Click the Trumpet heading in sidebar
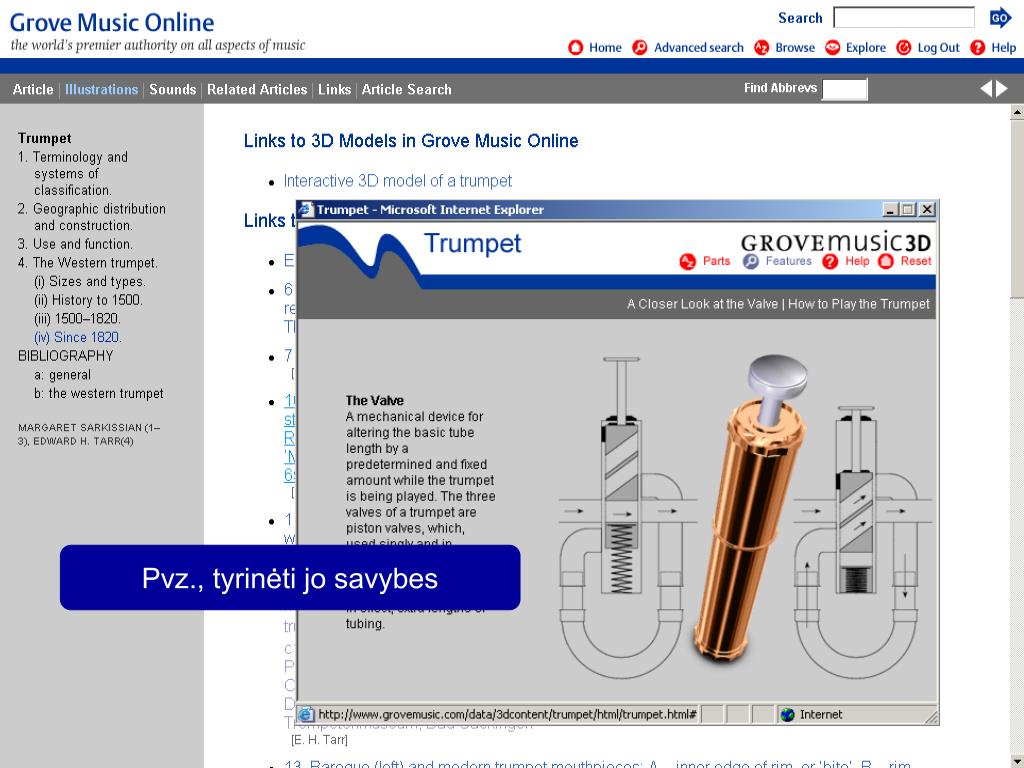The width and height of the screenshot is (1024, 768). pos(44,138)
